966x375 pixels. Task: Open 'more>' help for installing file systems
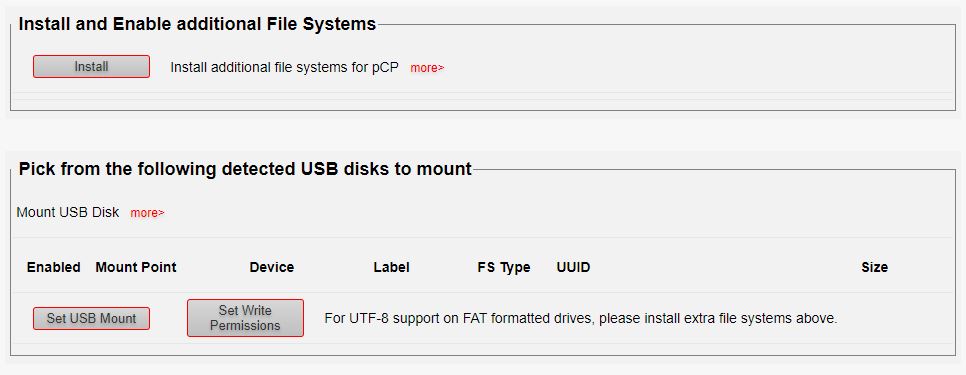[x=427, y=68]
